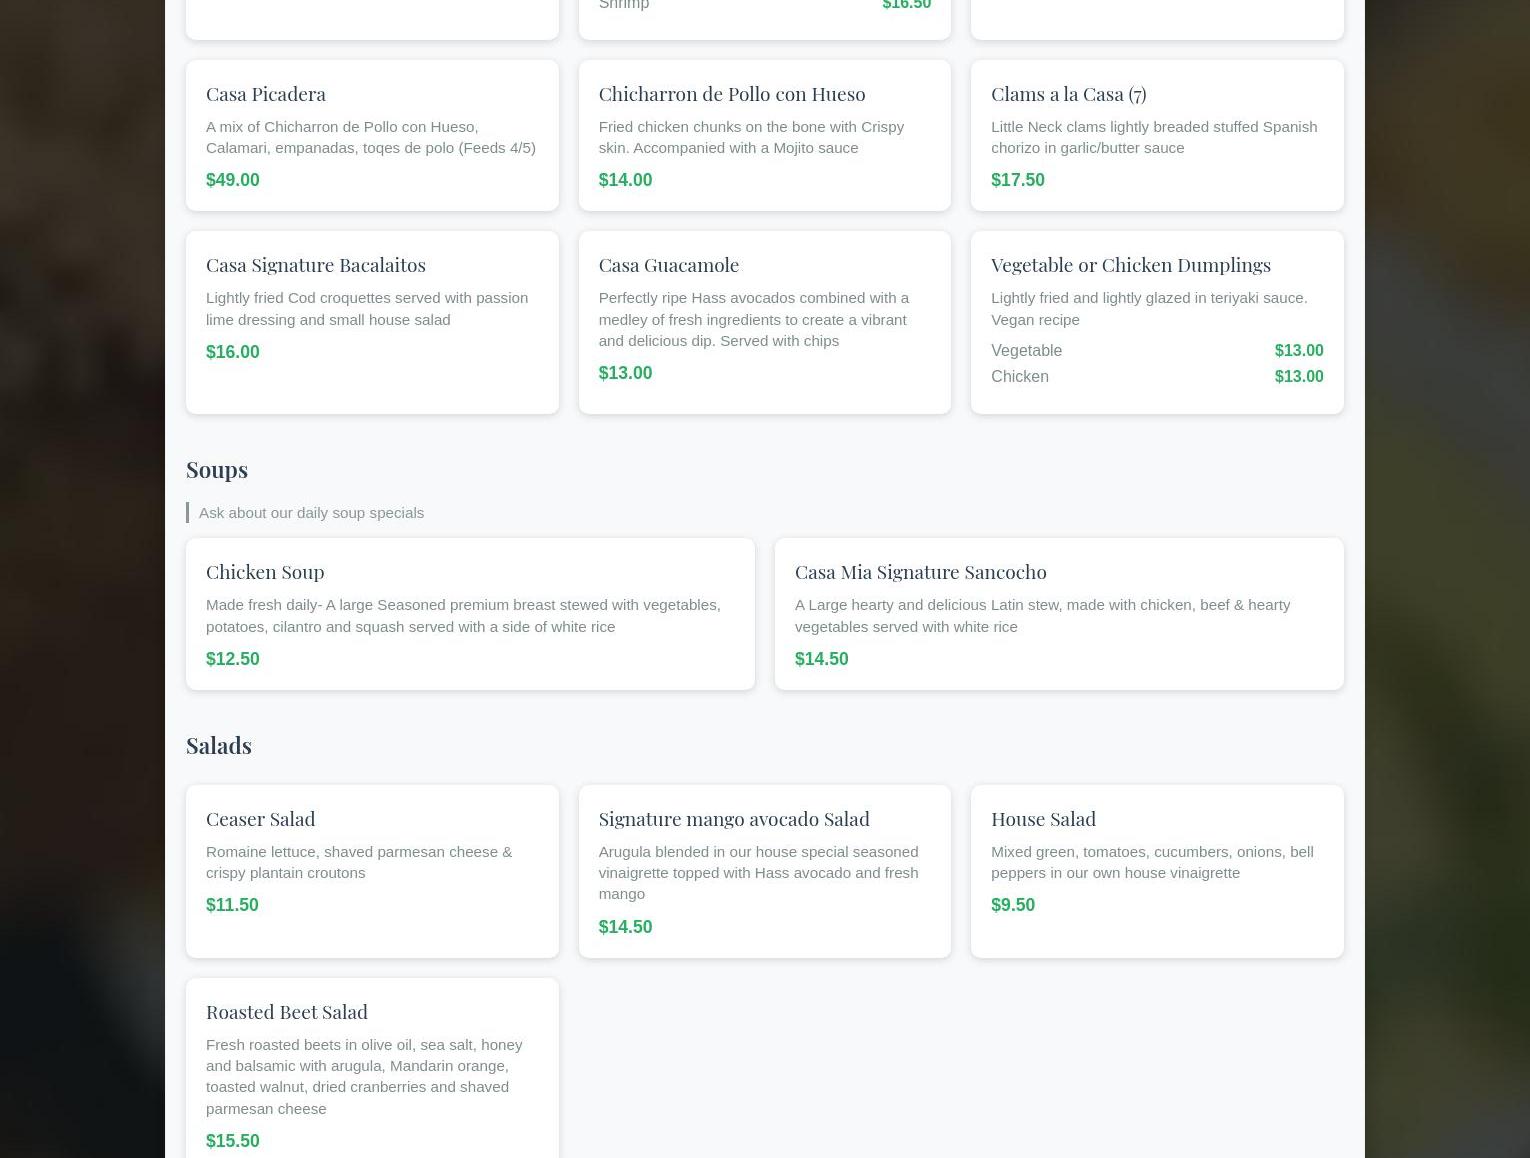Click the $14.50 mango avocado salad price
Screen dimensions: 1530x1158
coord(625,927)
